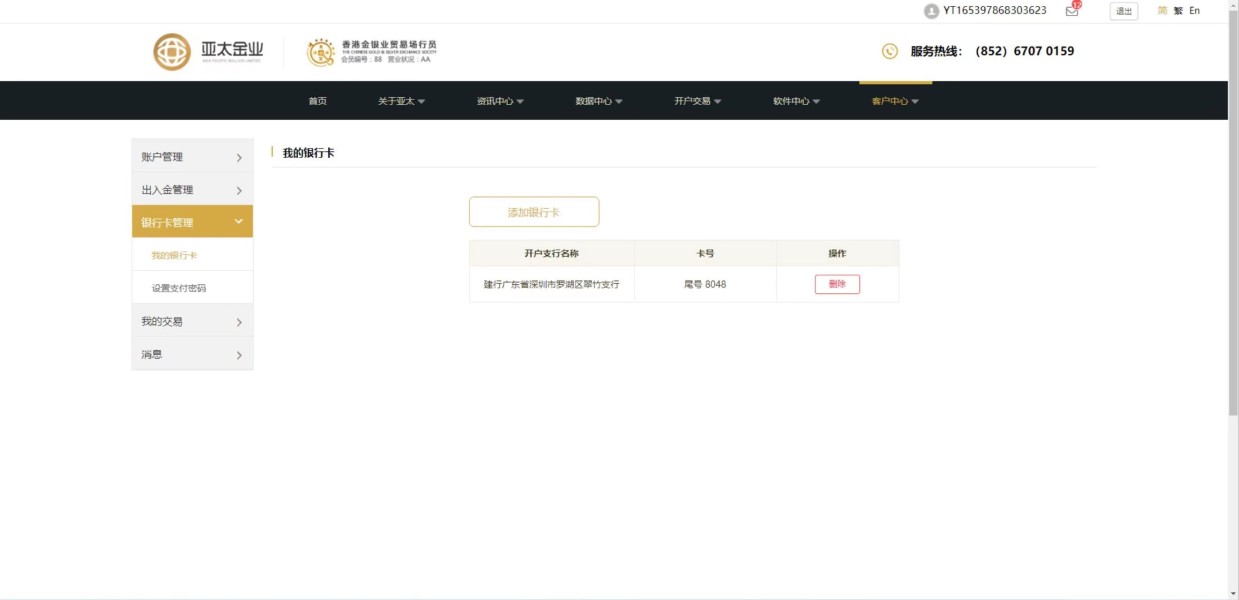Expand the 资讯中心 dropdown menu
Viewport: 1239px width, 600px height.
(500, 101)
